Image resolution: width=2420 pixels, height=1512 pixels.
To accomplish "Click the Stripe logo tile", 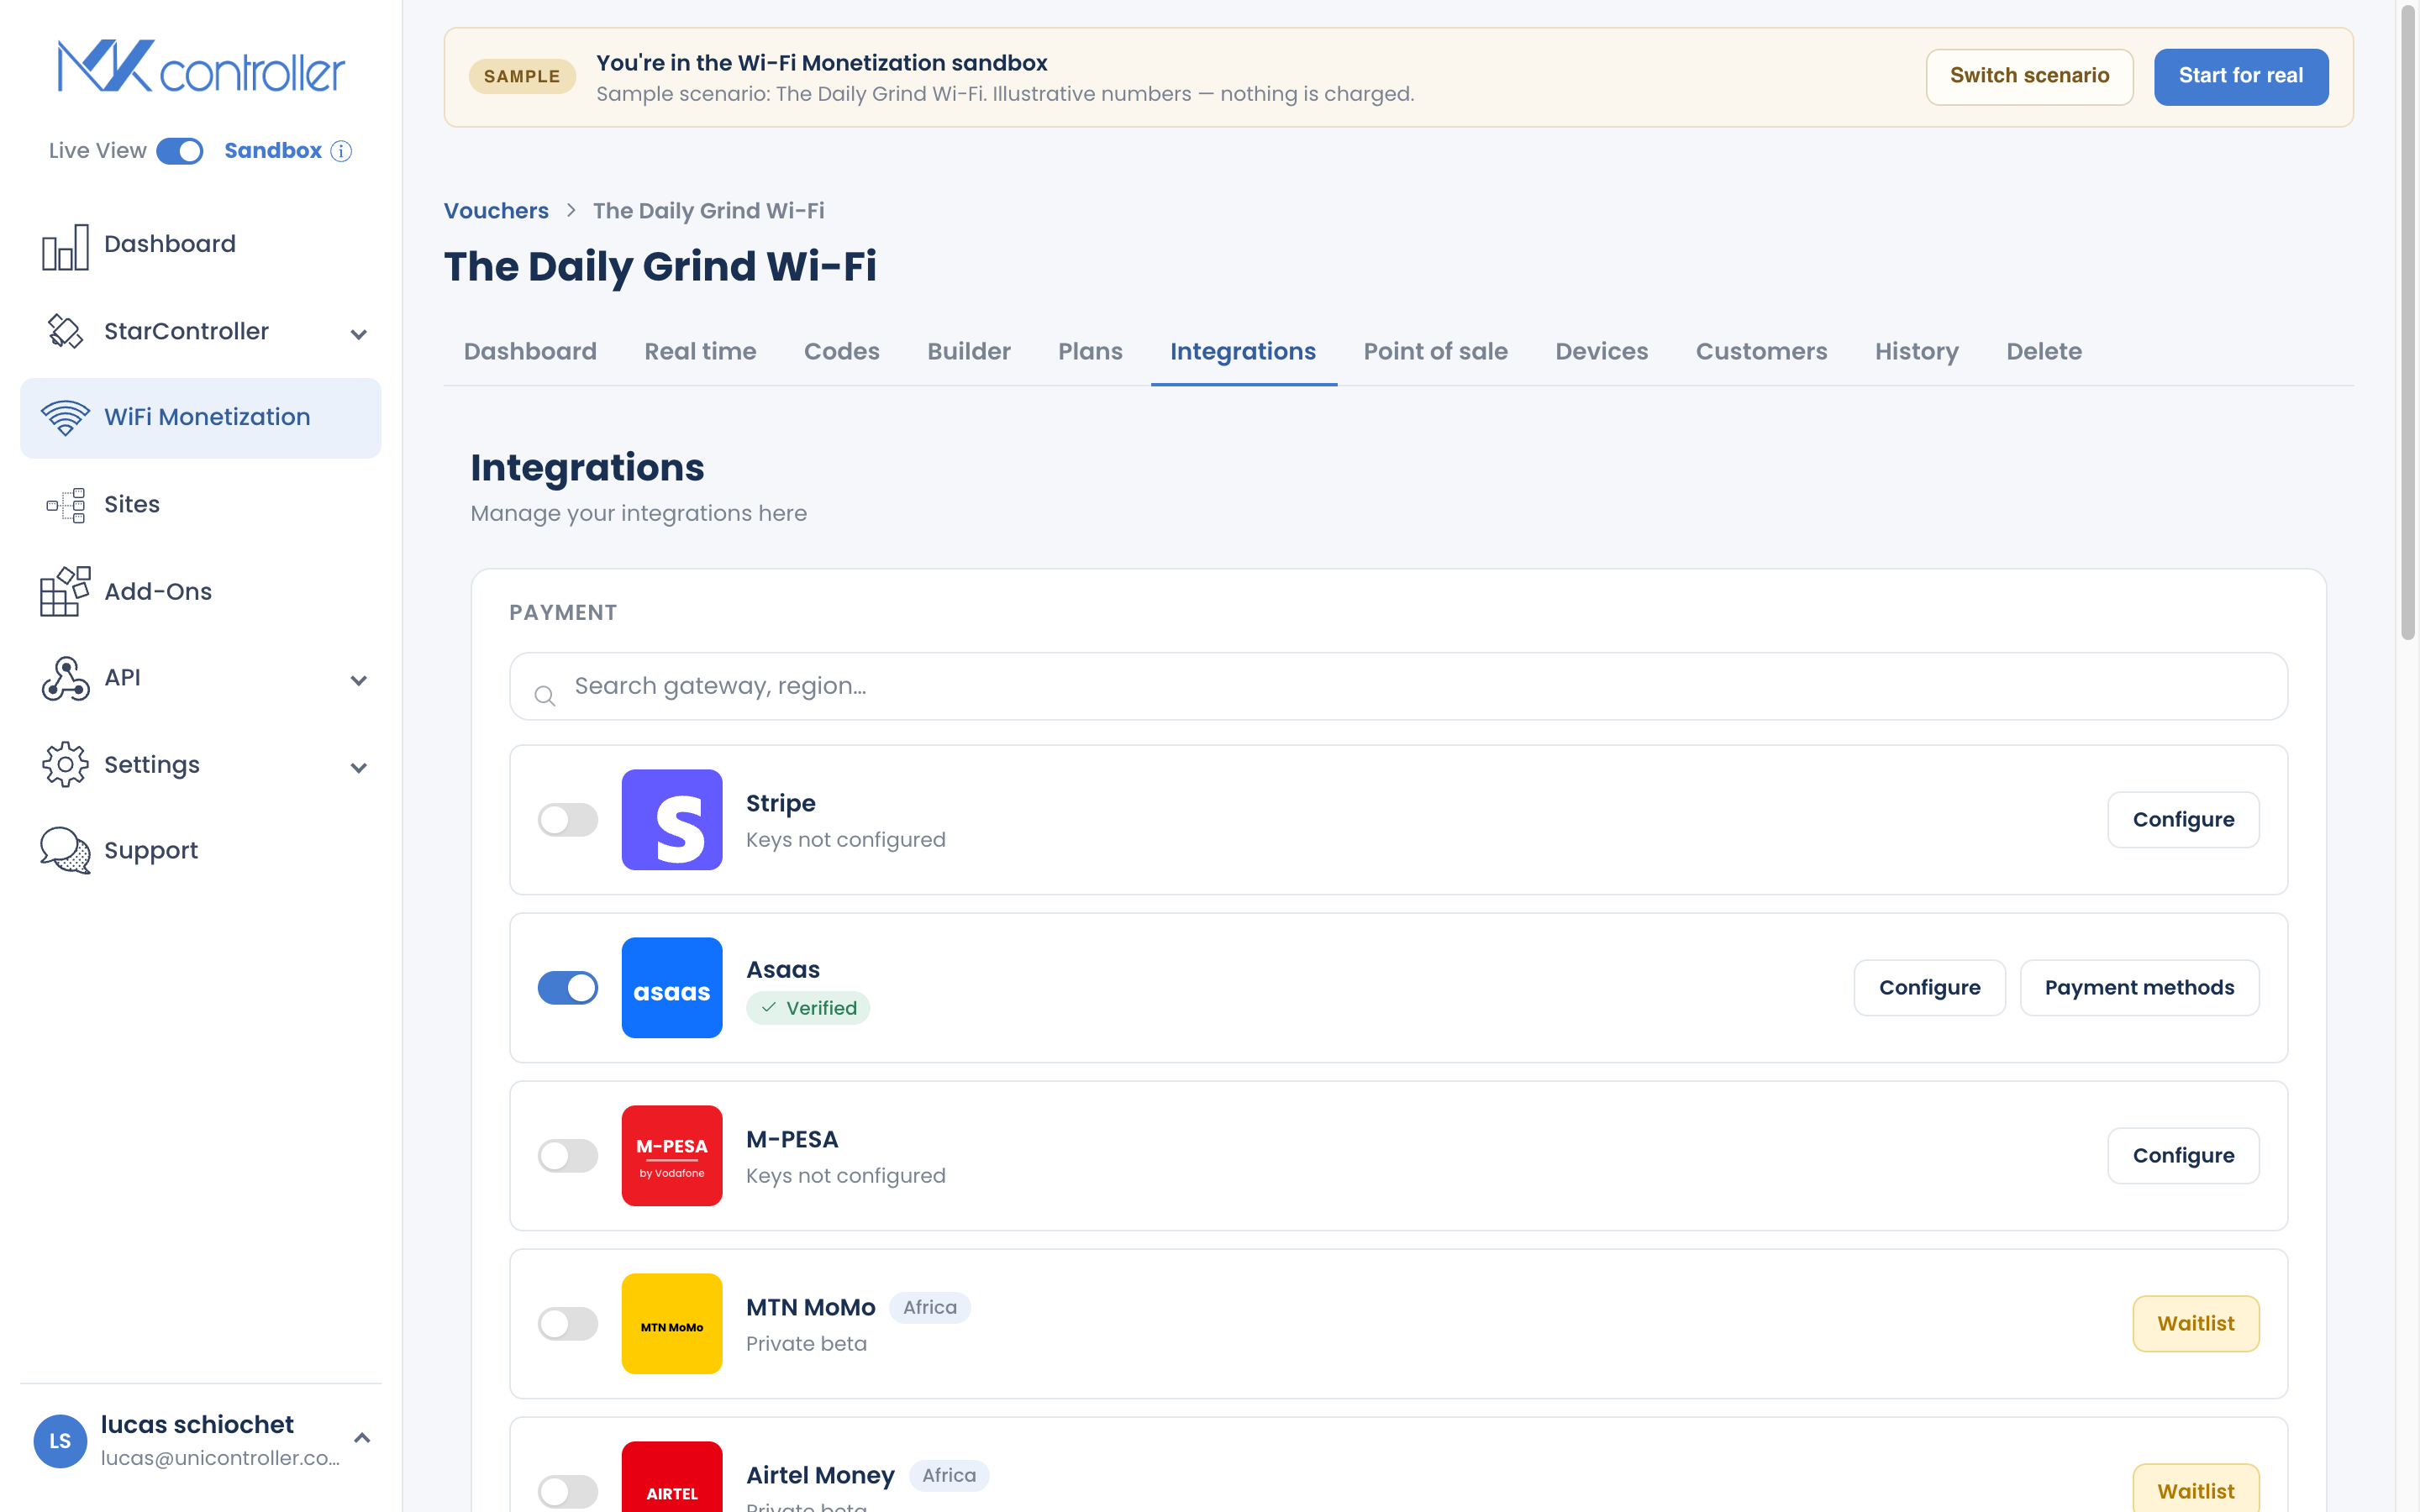I will (x=672, y=819).
